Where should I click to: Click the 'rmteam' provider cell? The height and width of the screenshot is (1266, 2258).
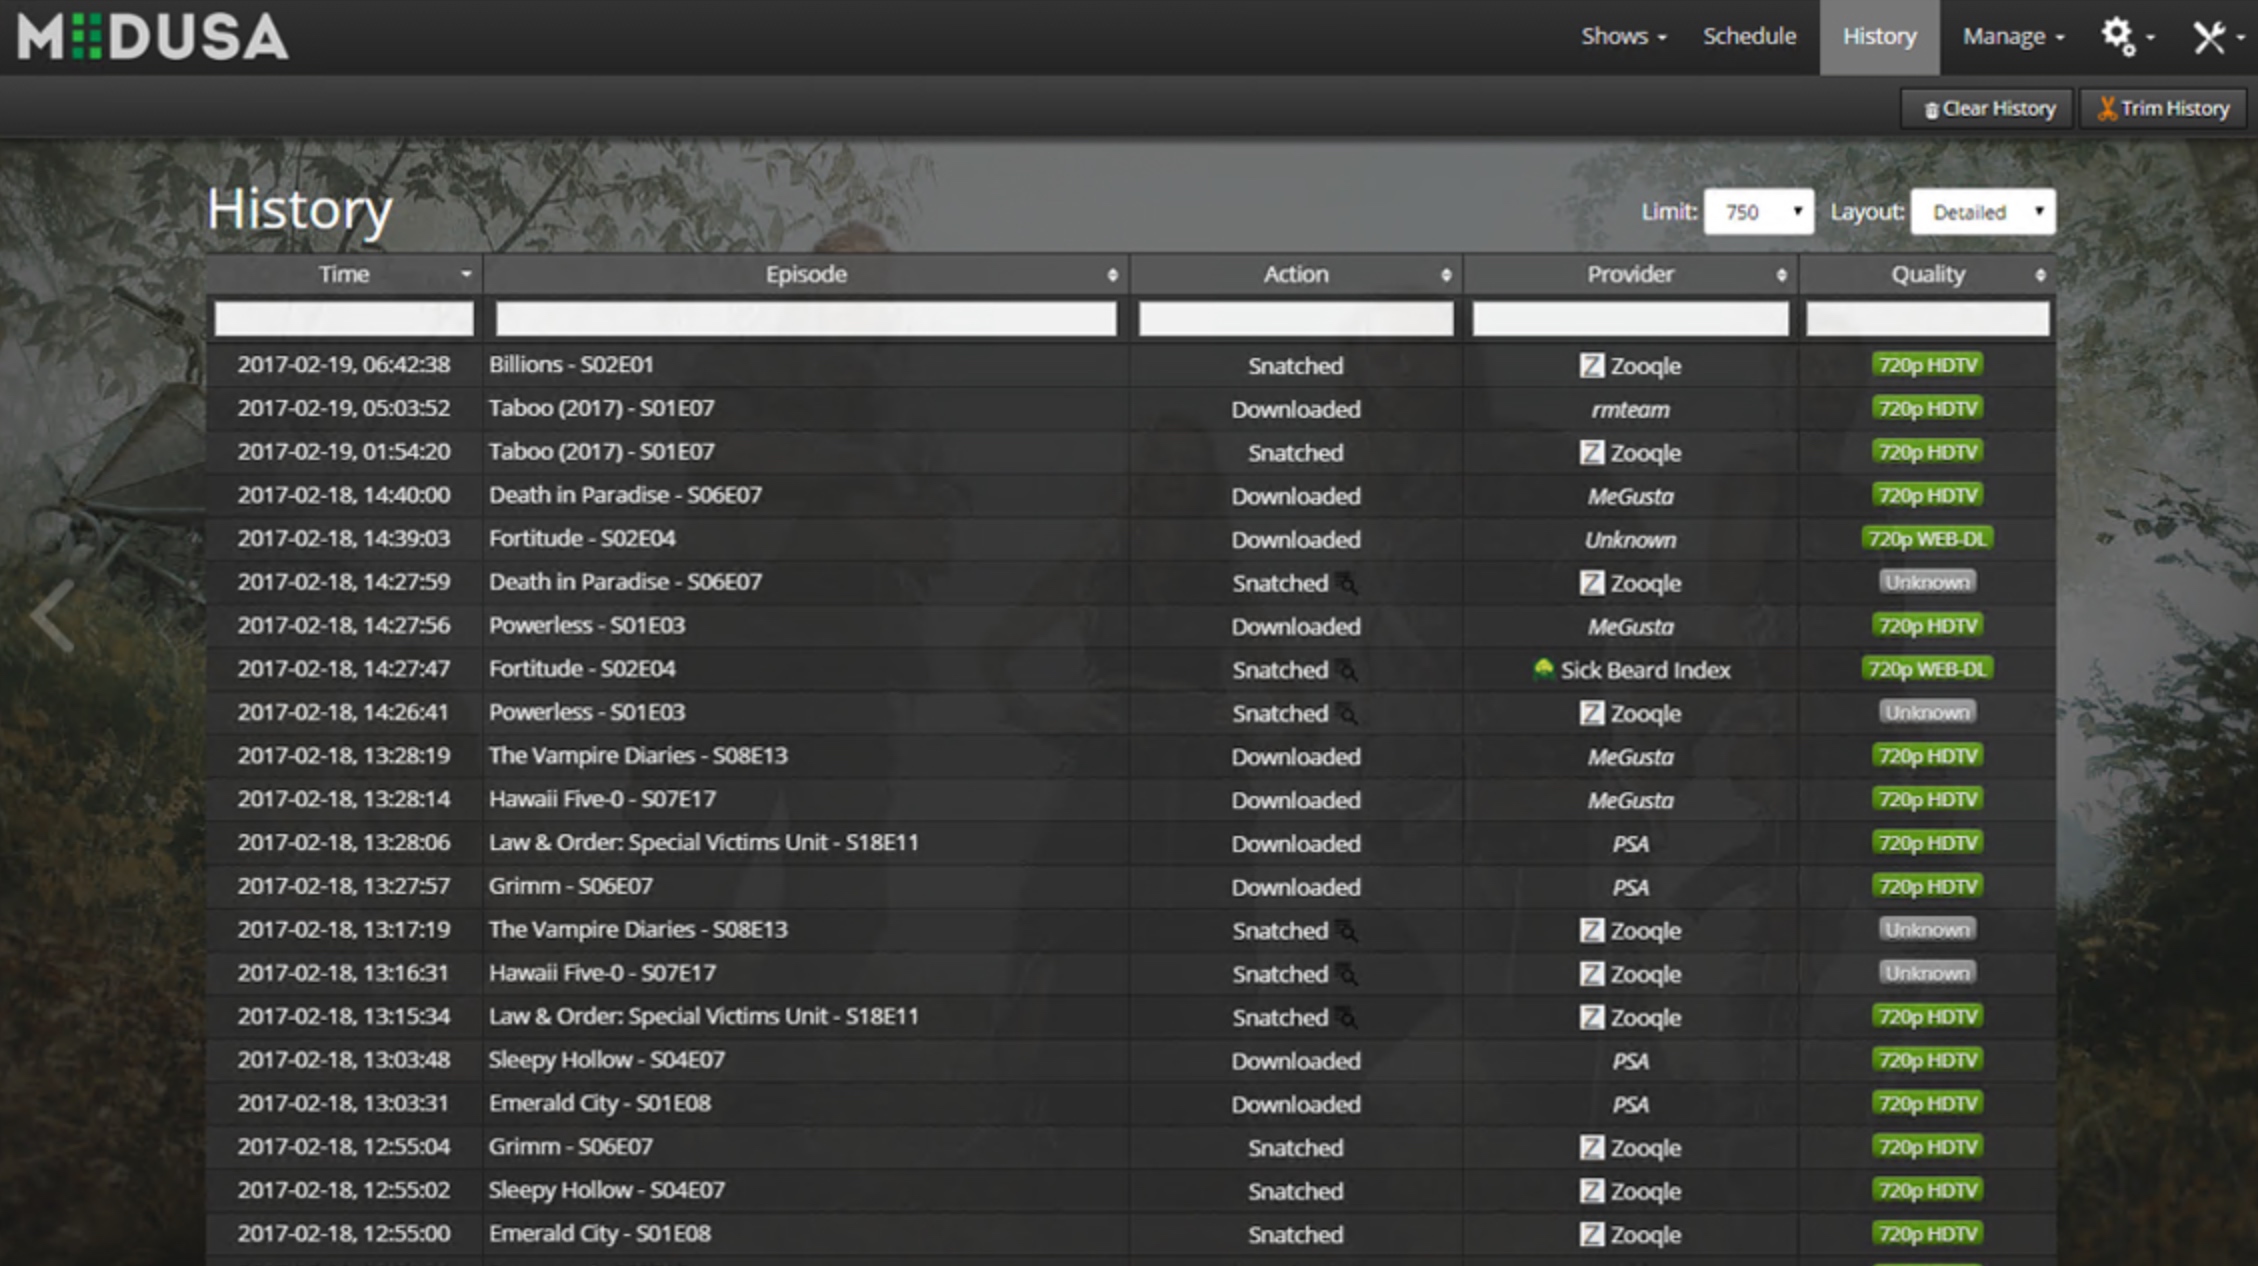[1630, 409]
